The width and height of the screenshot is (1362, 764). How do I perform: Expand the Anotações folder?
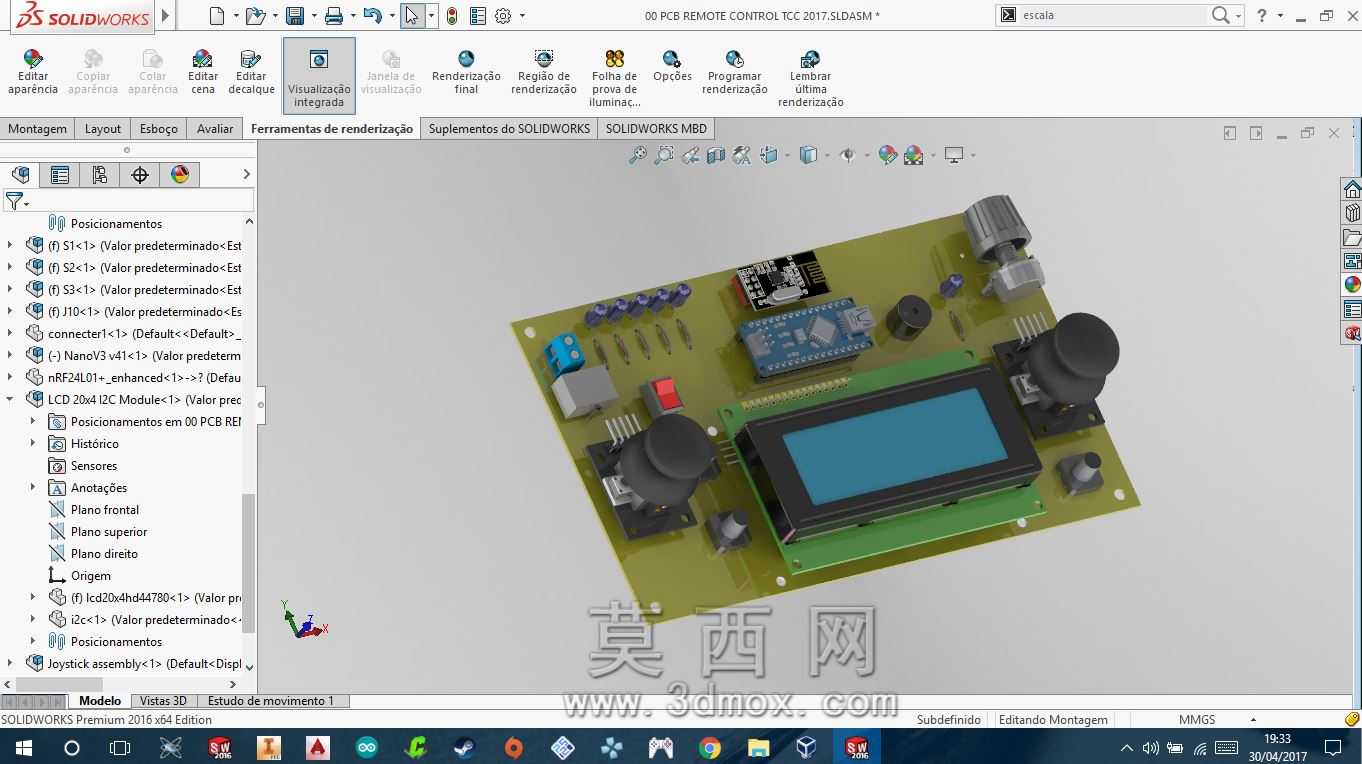[x=33, y=487]
